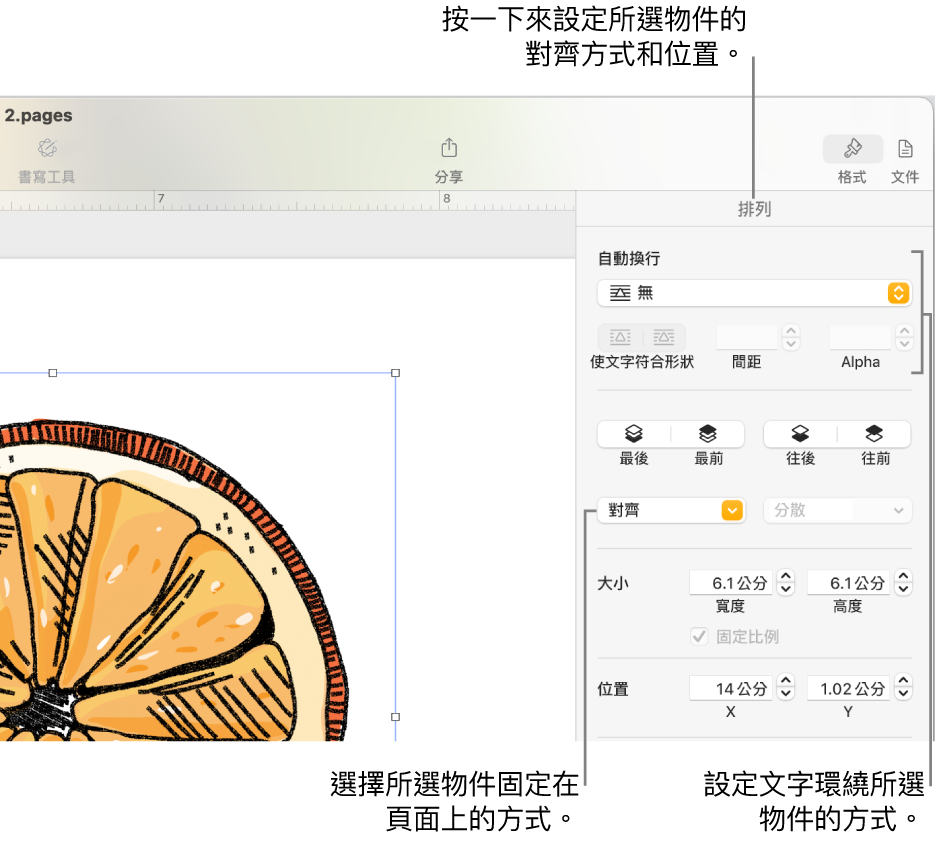This screenshot has width=935, height=846.
Task: Click the Alpha value field
Action: click(x=860, y=337)
